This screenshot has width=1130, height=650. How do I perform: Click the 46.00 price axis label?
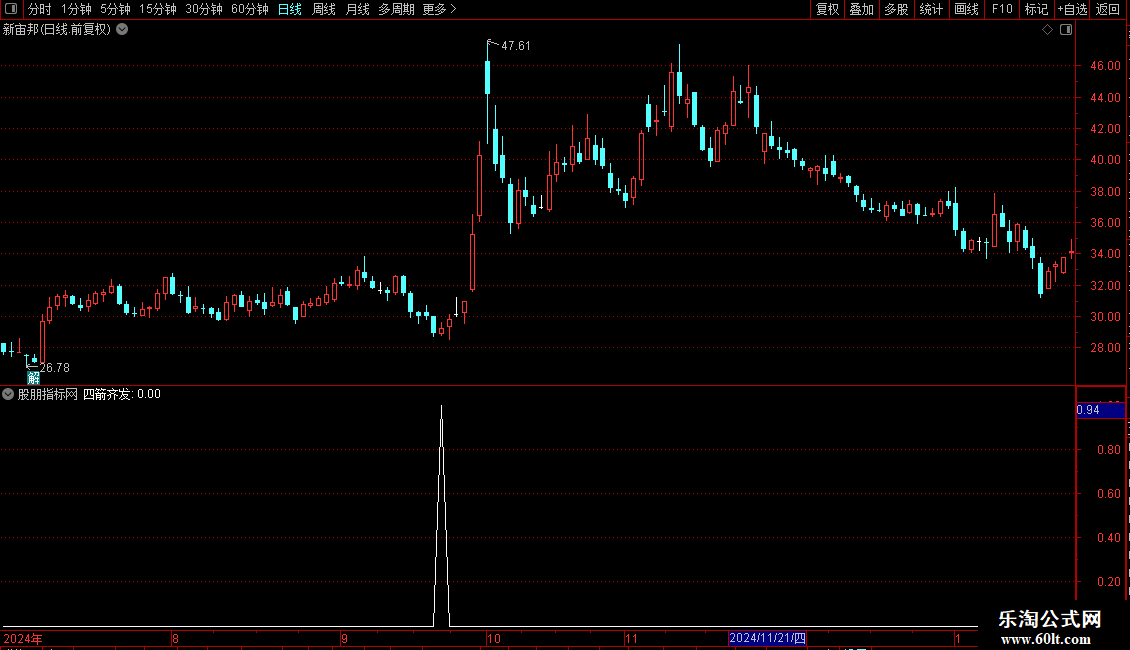pos(1105,66)
